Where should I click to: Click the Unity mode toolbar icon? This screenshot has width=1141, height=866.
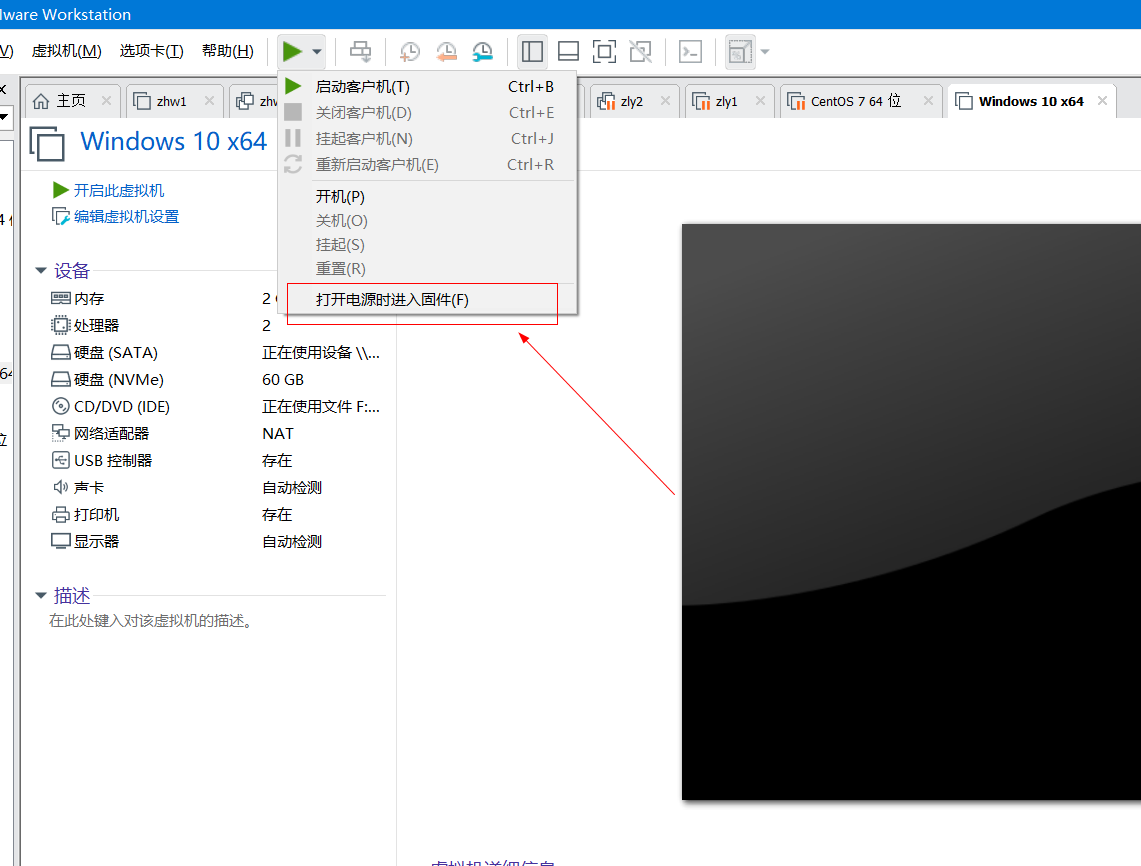point(640,52)
